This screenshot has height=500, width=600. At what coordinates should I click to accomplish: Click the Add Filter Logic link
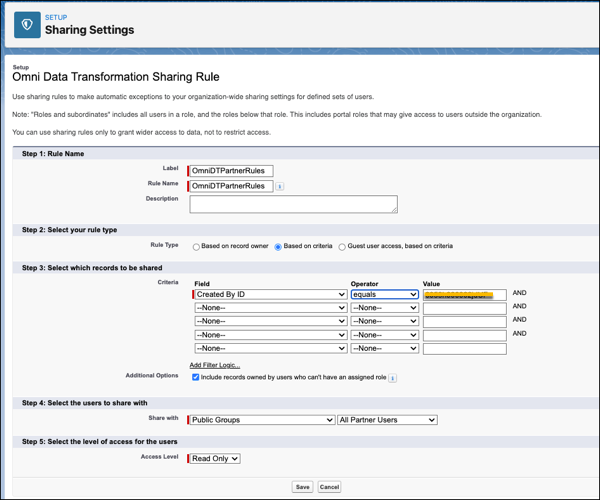[215, 365]
